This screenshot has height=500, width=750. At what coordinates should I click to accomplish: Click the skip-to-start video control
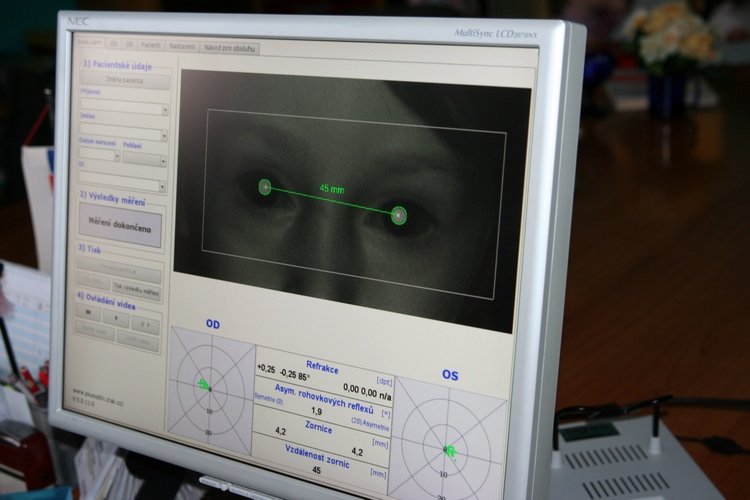click(88, 313)
